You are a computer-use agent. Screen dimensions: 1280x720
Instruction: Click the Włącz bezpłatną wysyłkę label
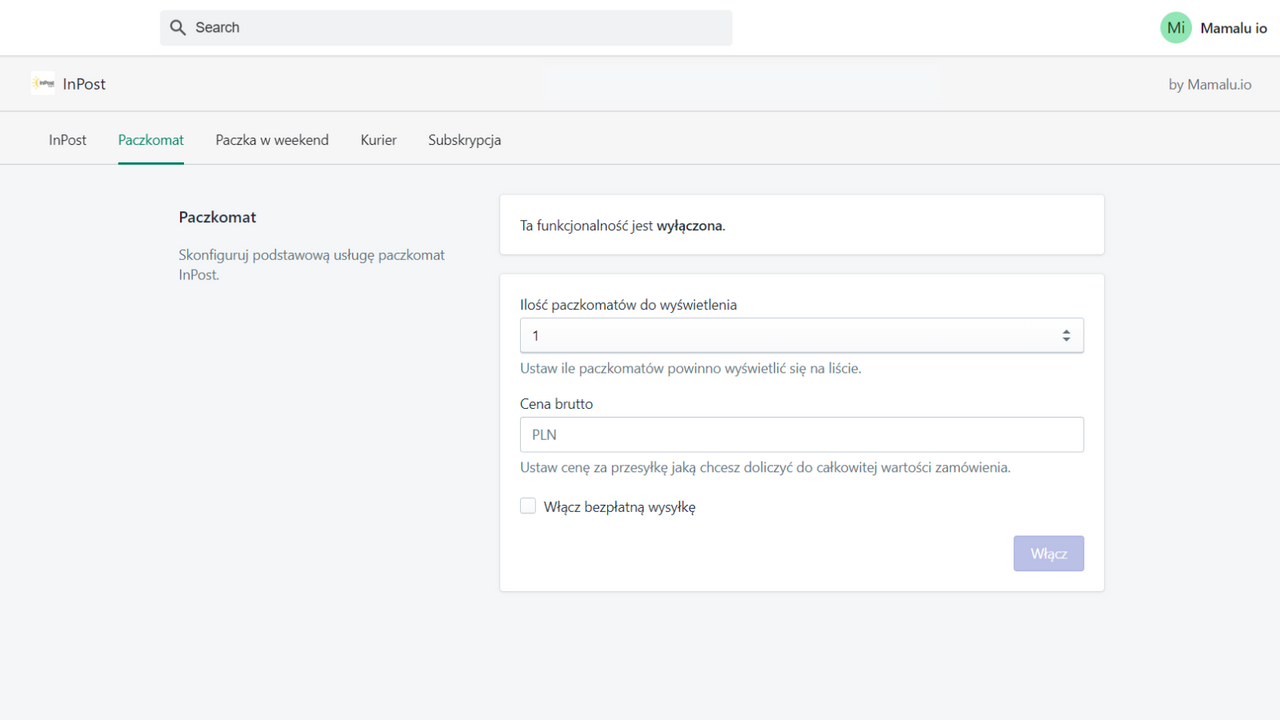(x=620, y=507)
